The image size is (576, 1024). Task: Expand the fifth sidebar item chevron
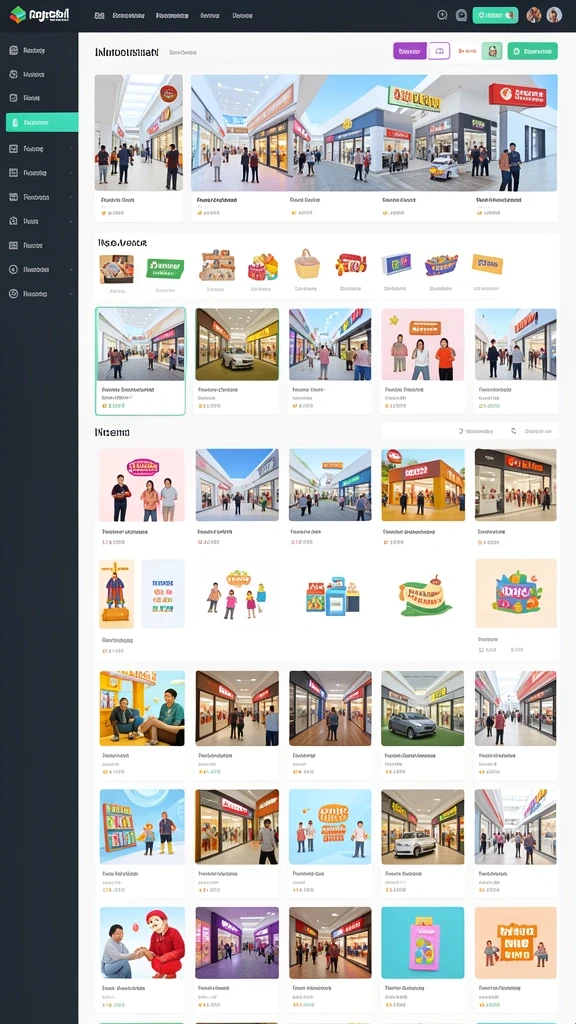click(71, 149)
